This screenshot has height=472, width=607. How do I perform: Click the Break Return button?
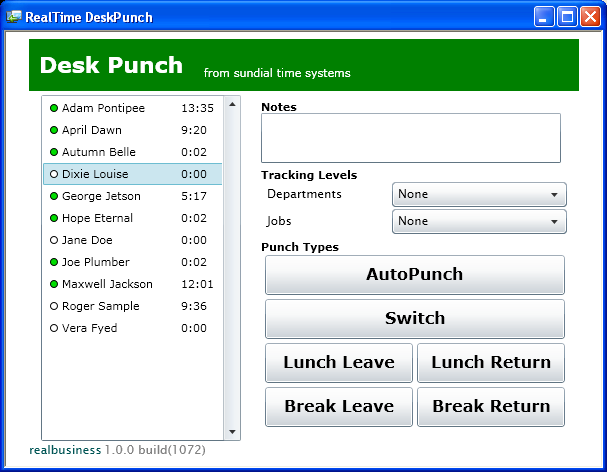click(491, 407)
